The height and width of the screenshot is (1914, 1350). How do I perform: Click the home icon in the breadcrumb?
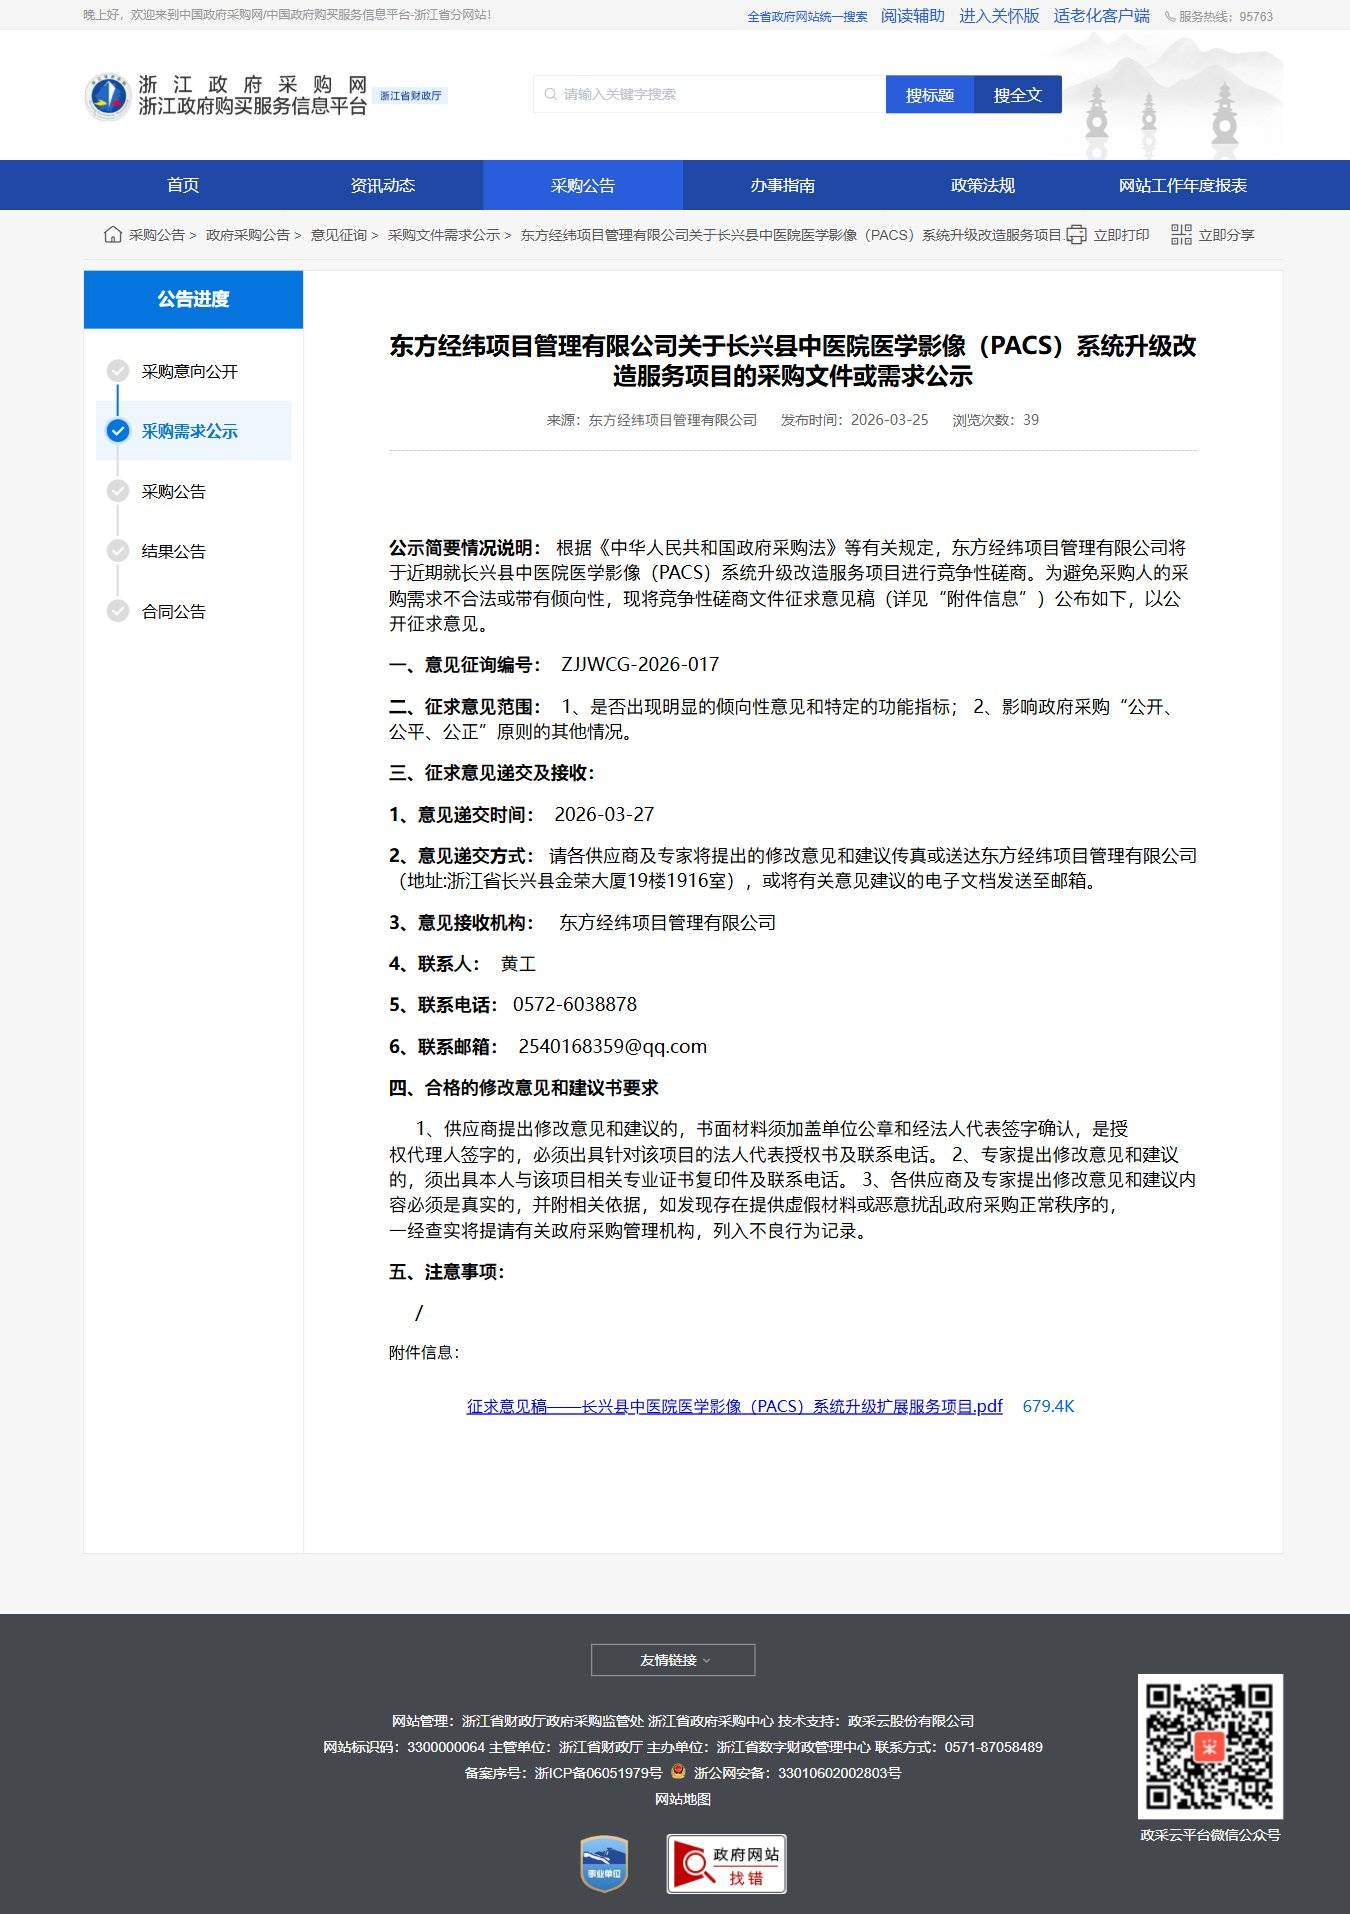113,235
